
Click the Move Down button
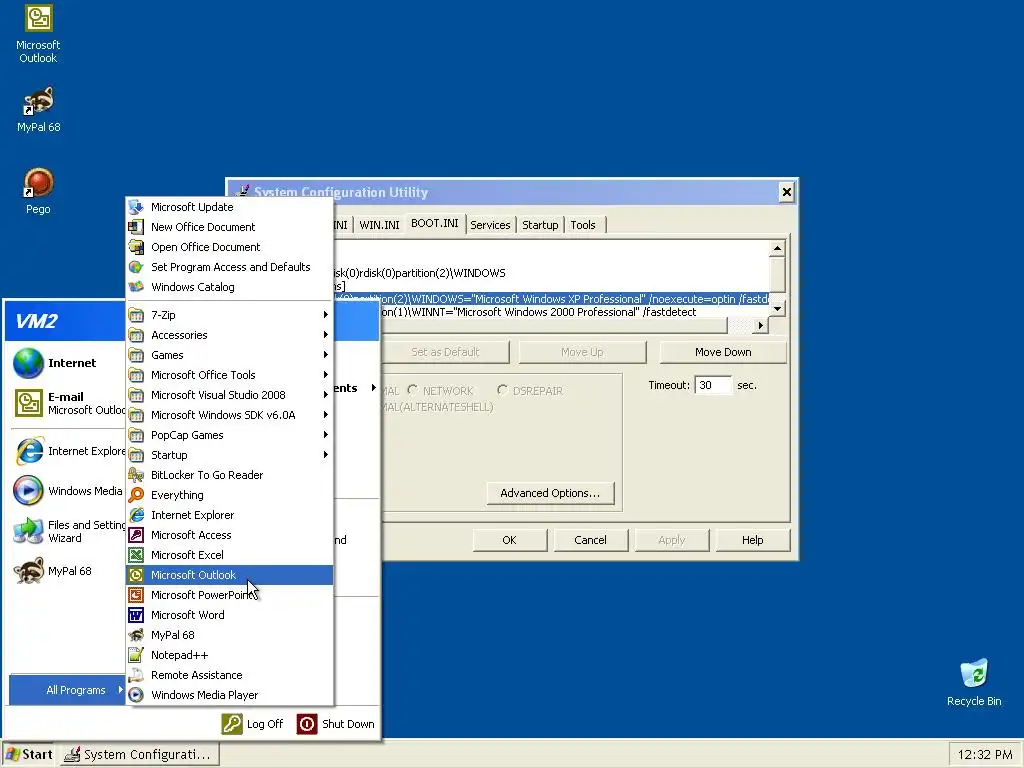coord(723,352)
